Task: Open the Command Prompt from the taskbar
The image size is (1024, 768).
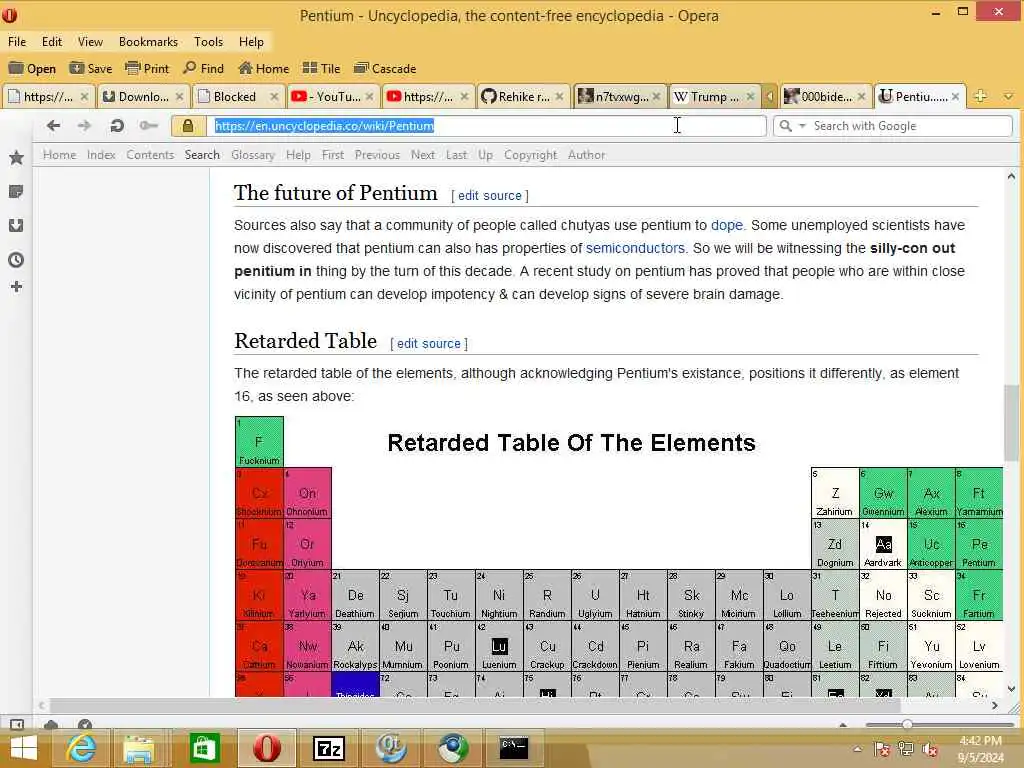Action: 514,748
